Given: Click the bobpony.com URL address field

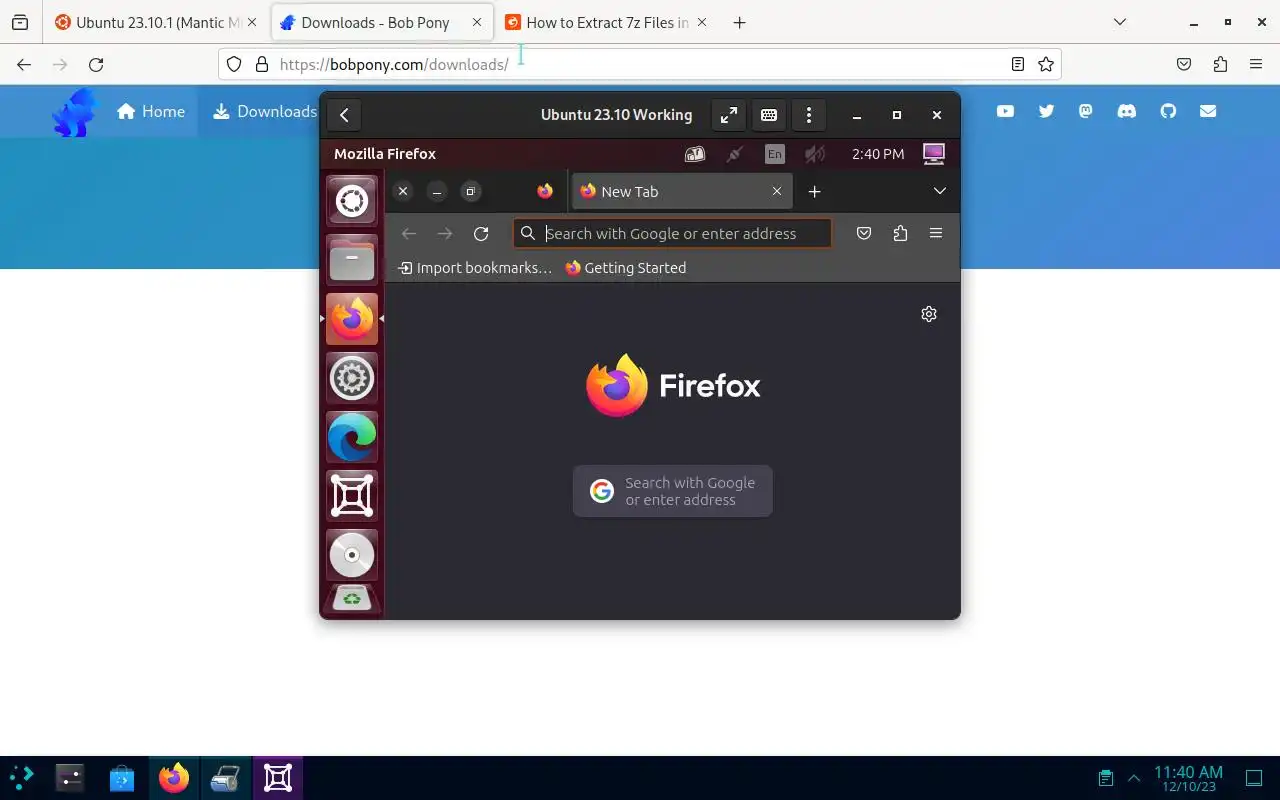Looking at the screenshot, I should (640, 64).
